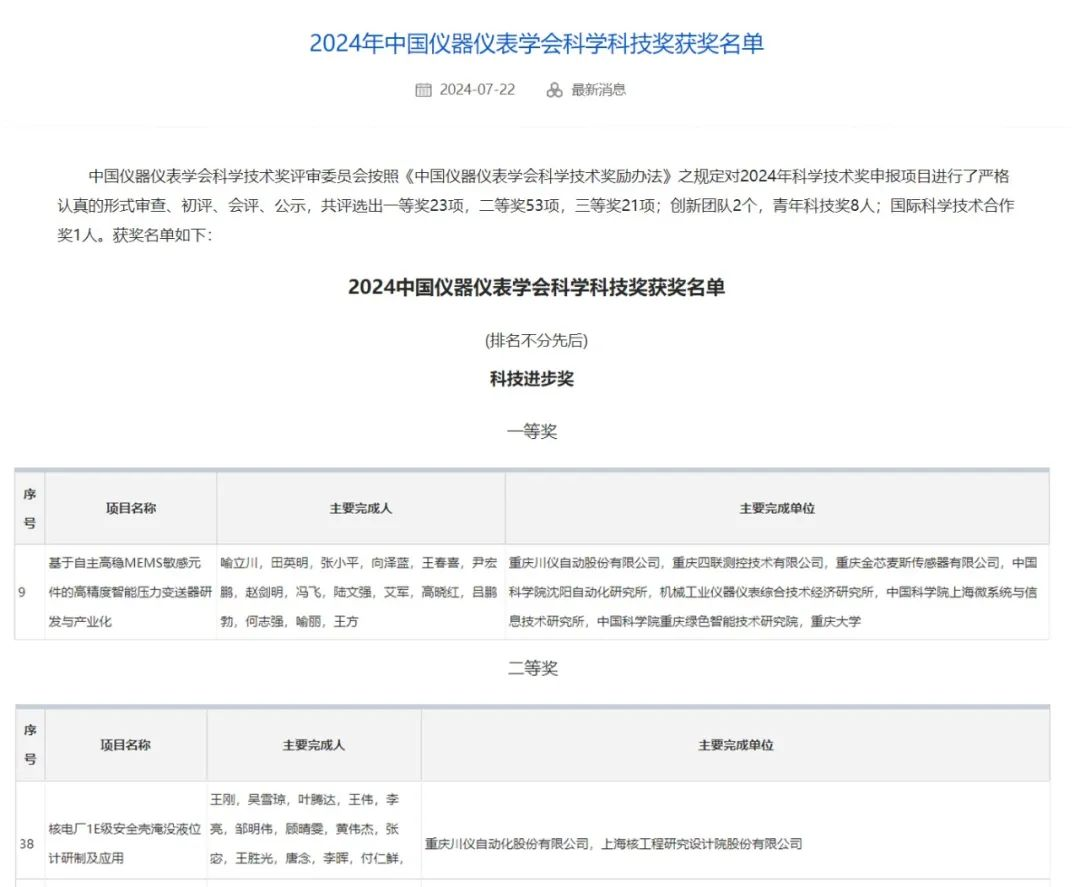Click the 一等奖 heading
Screen dimensions: 1080x887
click(x=531, y=431)
